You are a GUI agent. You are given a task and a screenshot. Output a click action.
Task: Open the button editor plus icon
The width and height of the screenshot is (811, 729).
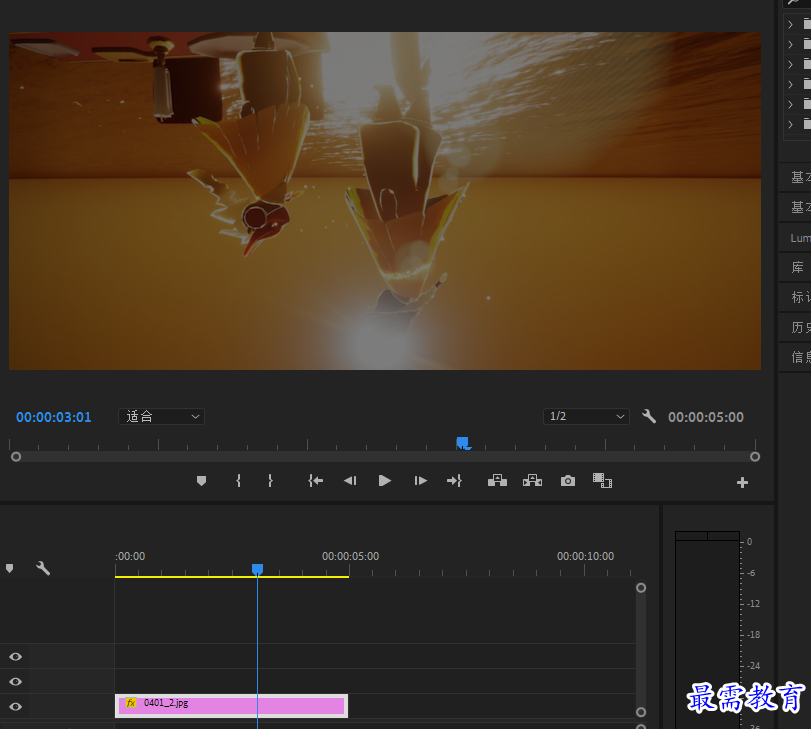coord(742,483)
